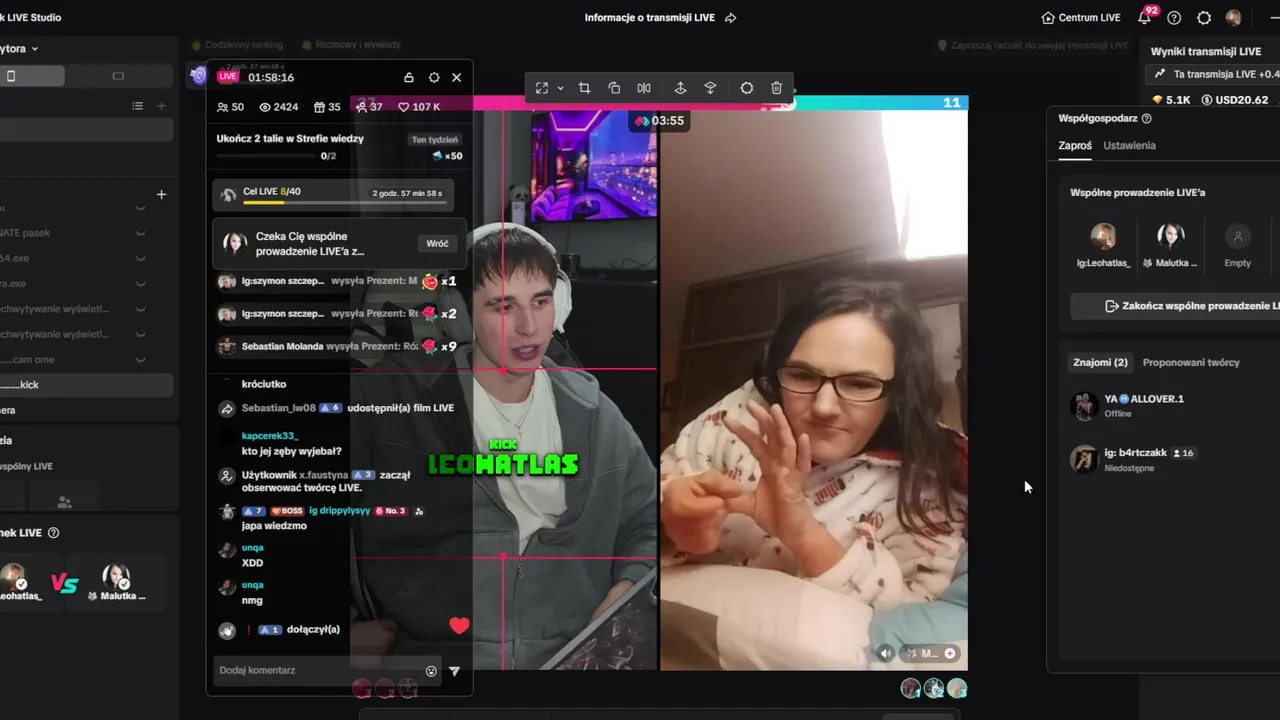1280x720 pixels.
Task: Select the crop tool in source toolbar
Action: [584, 88]
